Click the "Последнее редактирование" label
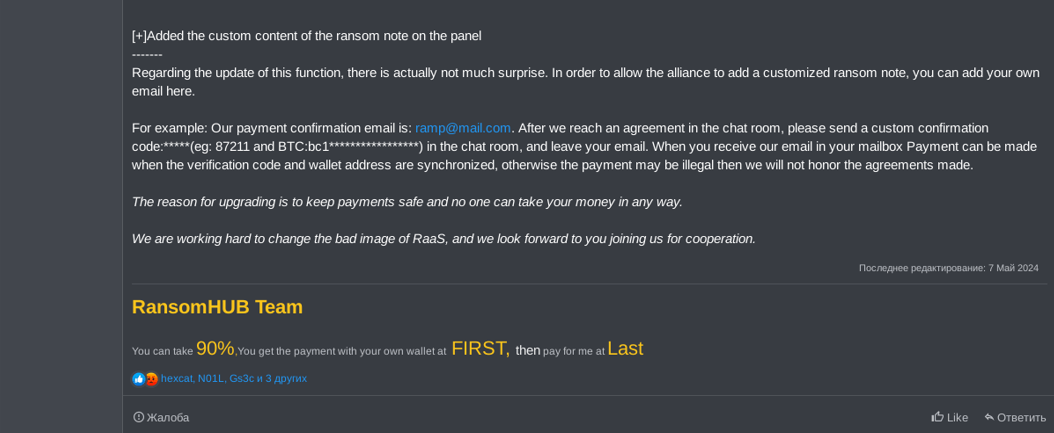1054x433 pixels. 920,268
